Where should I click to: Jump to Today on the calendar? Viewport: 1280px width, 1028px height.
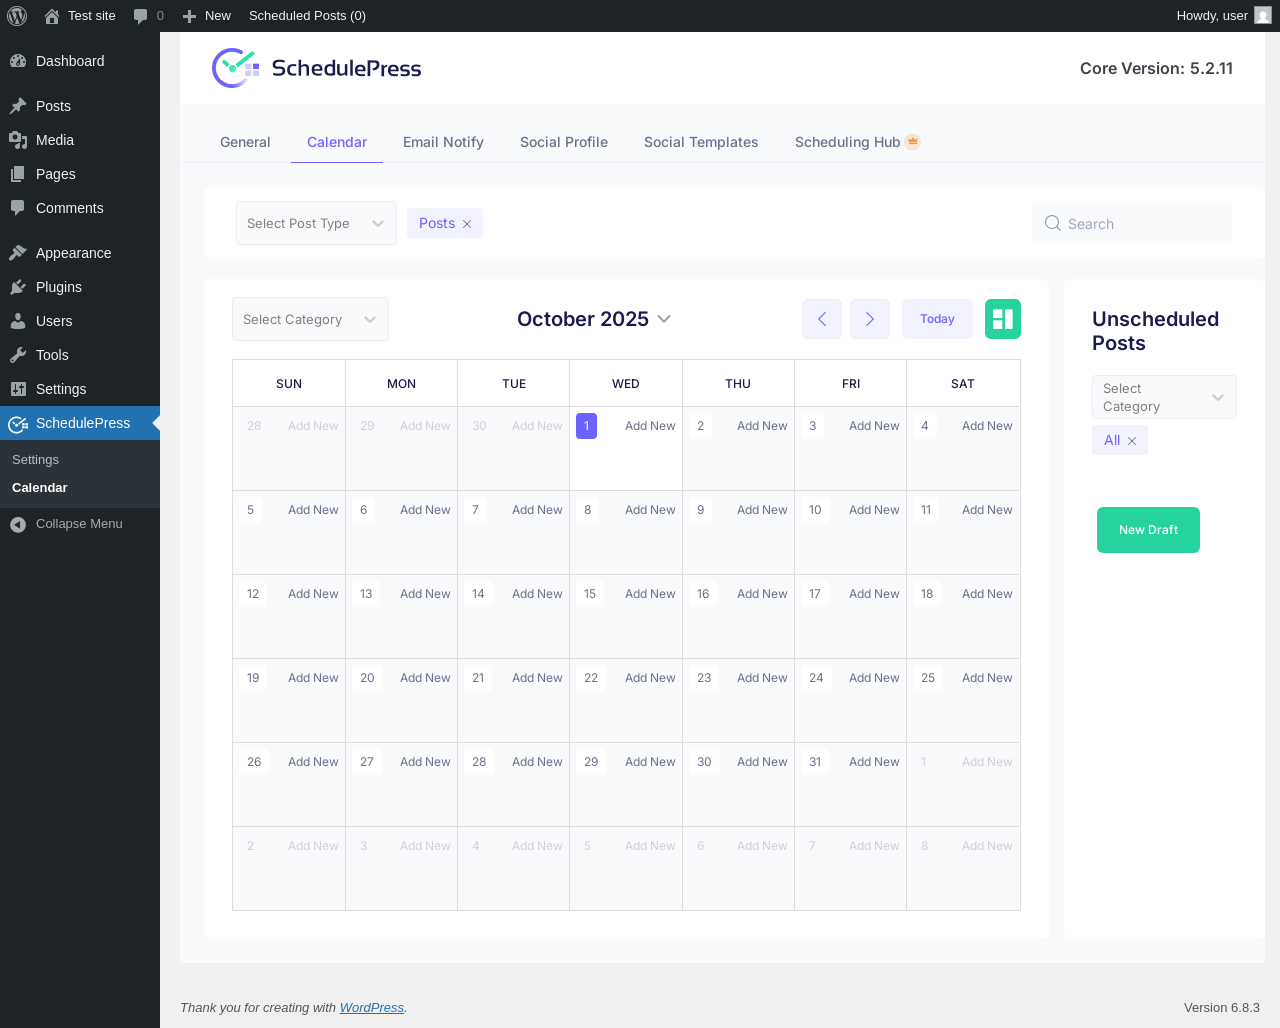click(937, 319)
